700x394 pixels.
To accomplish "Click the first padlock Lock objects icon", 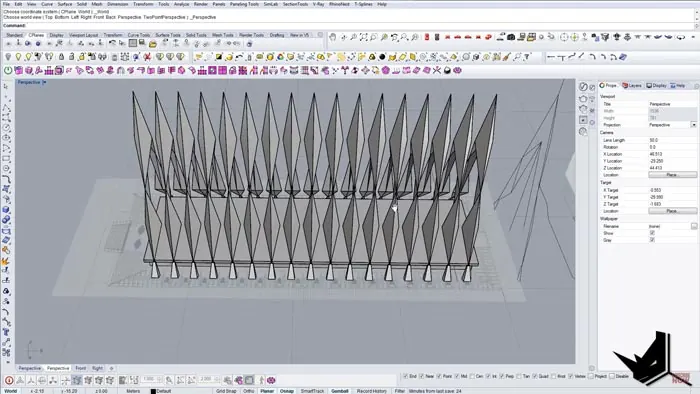I will [62, 57].
